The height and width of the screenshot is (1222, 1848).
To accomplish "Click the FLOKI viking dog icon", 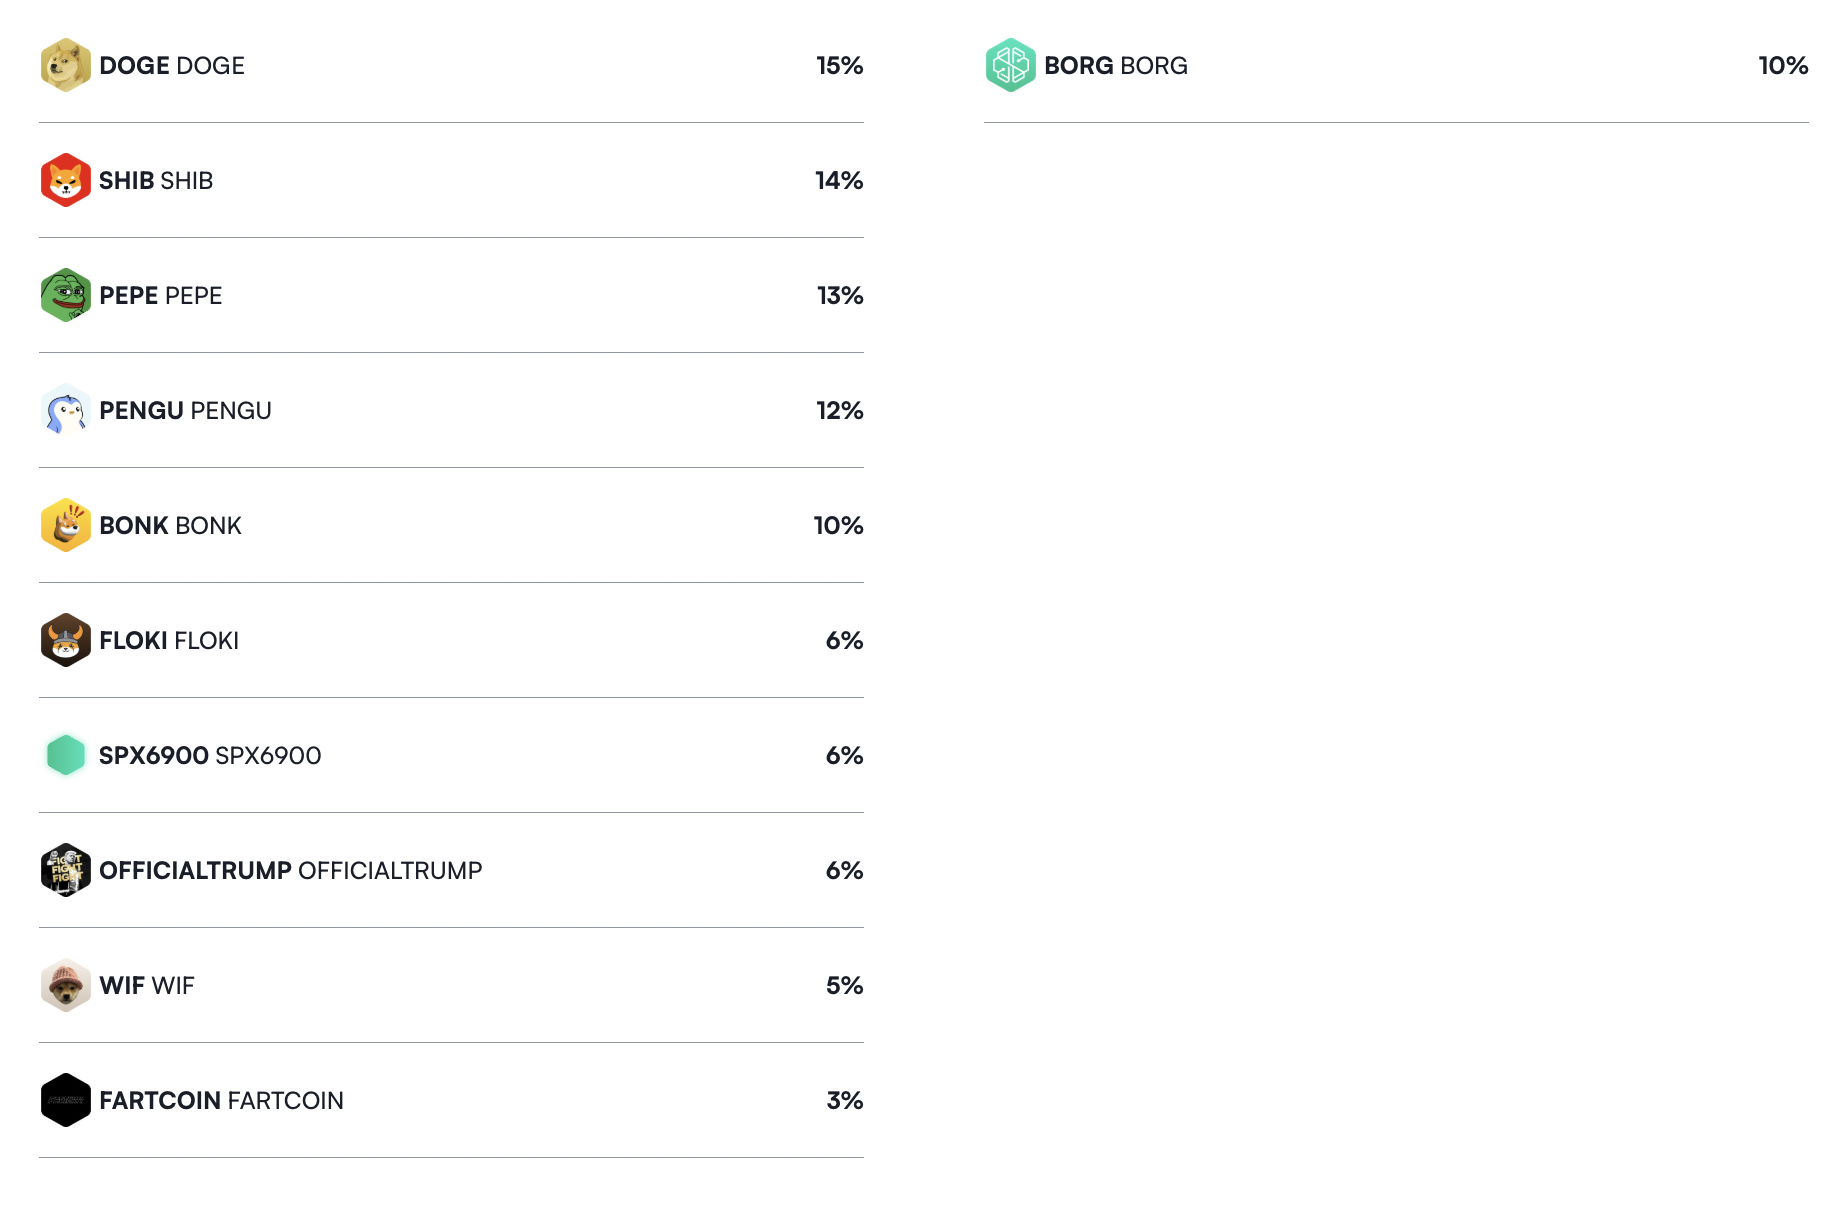I will tap(65, 640).
